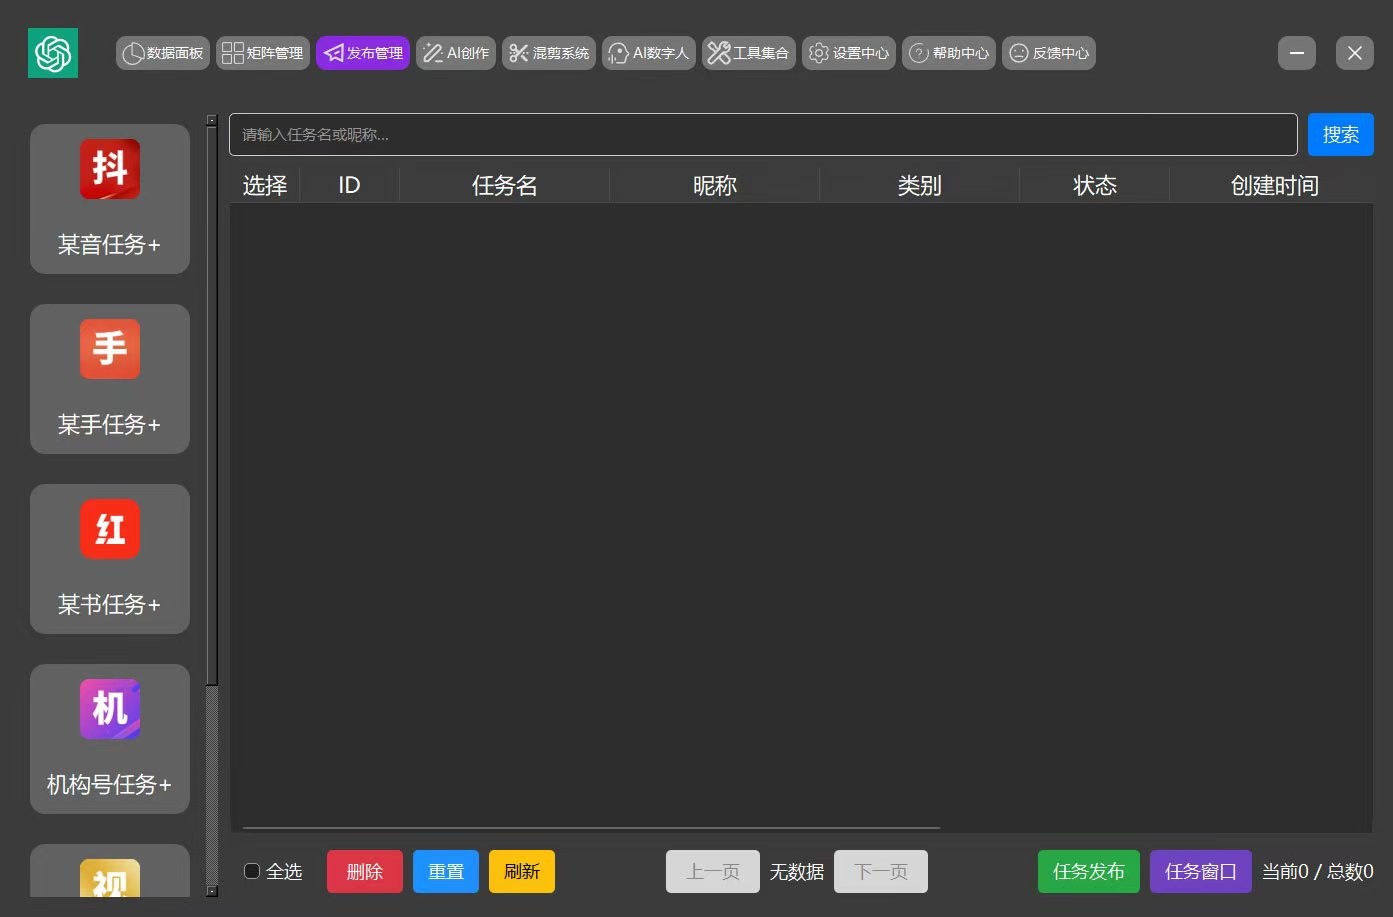1393x917 pixels.
Task: Click the 搜索 search button
Action: [1340, 134]
